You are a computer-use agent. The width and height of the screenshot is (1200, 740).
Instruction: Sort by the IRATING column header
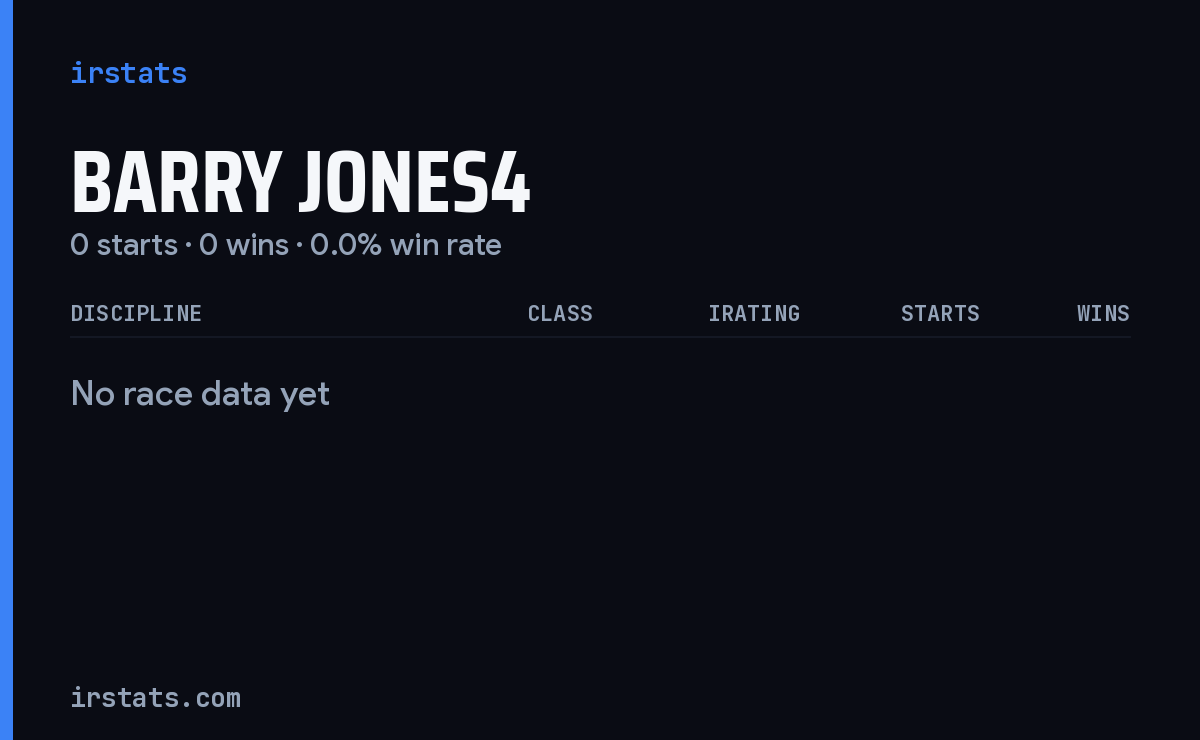tap(754, 313)
